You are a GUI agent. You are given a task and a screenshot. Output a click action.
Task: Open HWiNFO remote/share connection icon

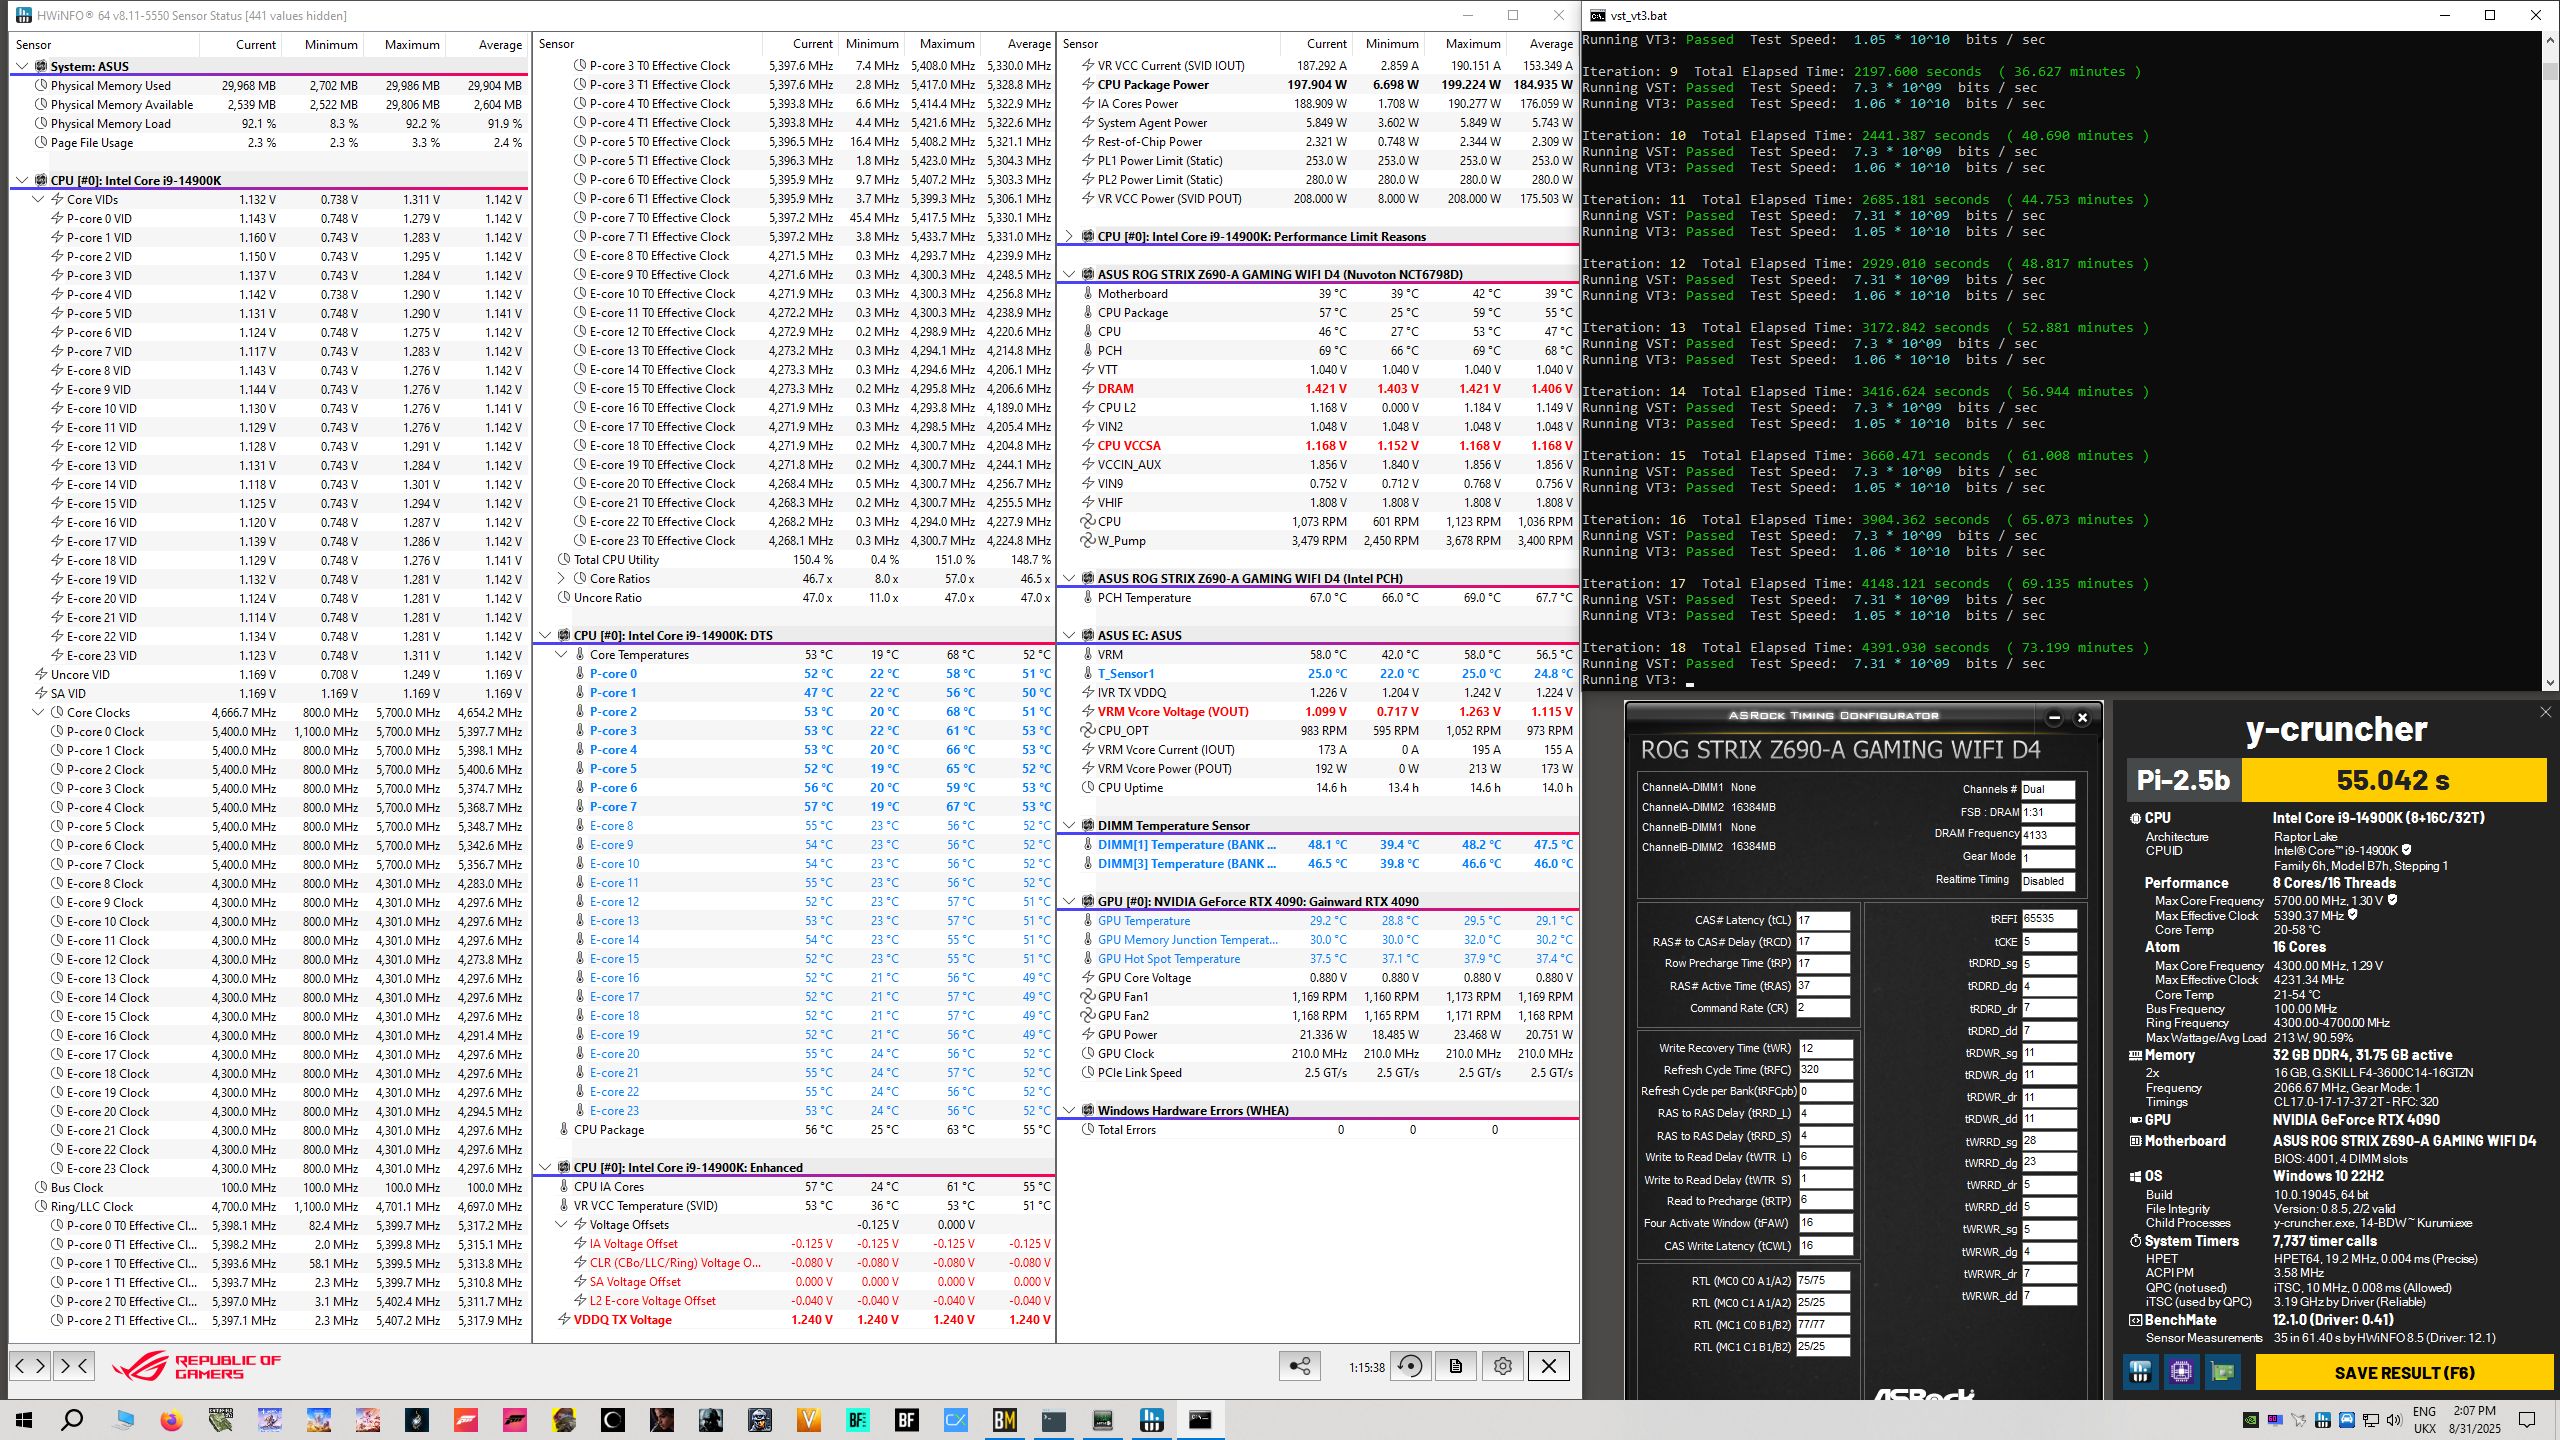click(x=1299, y=1366)
